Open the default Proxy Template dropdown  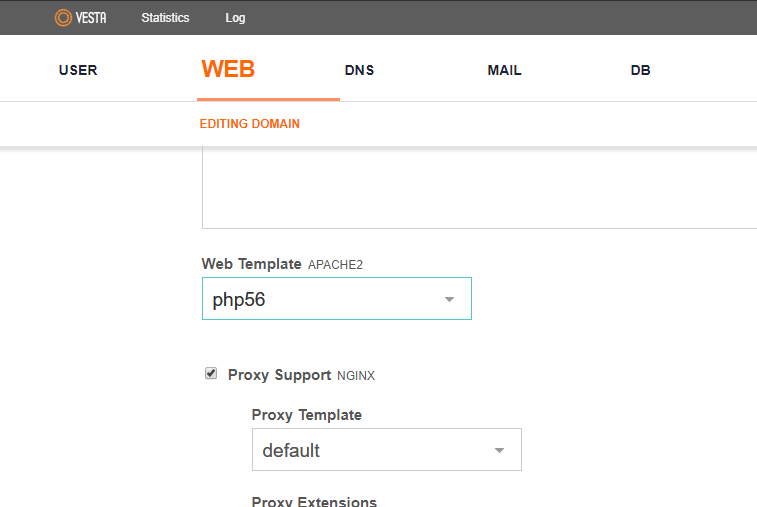pyautogui.click(x=386, y=450)
